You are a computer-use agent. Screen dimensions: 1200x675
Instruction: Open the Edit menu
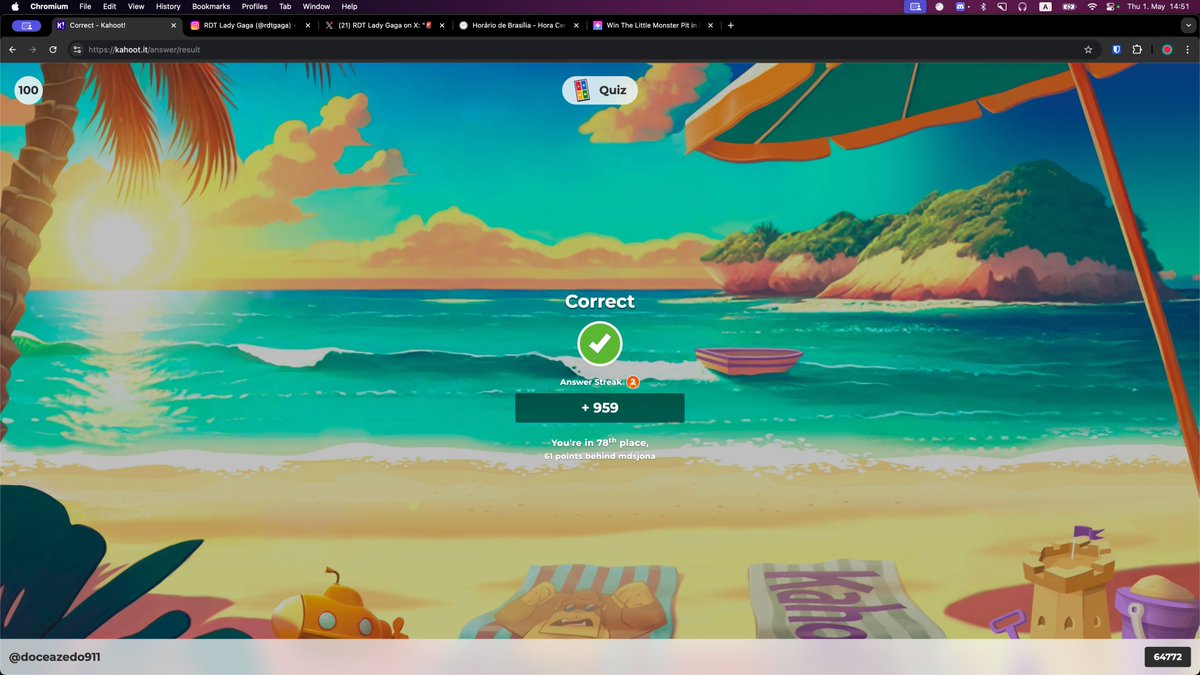tap(110, 6)
